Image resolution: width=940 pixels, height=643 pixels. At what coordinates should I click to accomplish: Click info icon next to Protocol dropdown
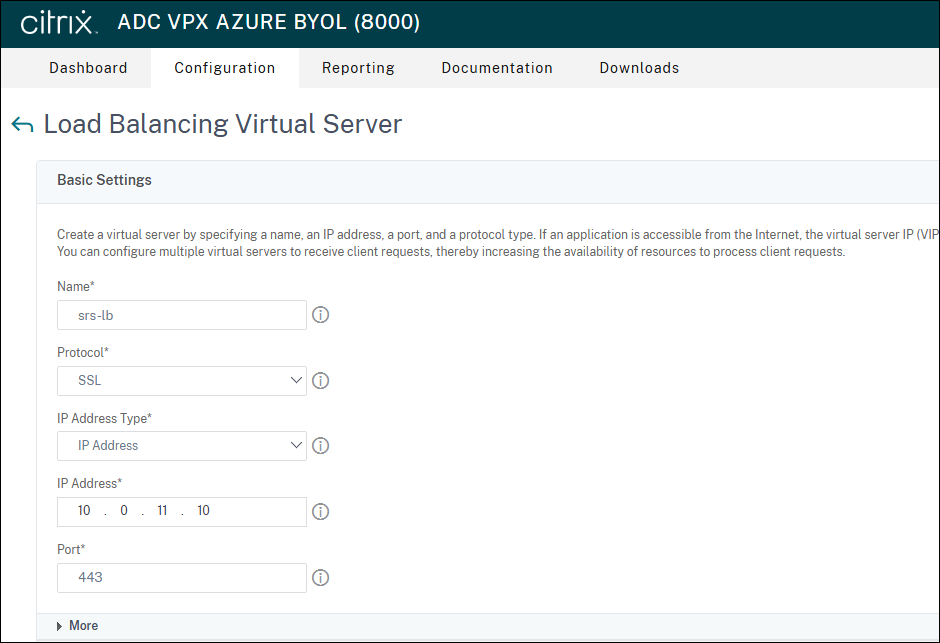point(321,381)
